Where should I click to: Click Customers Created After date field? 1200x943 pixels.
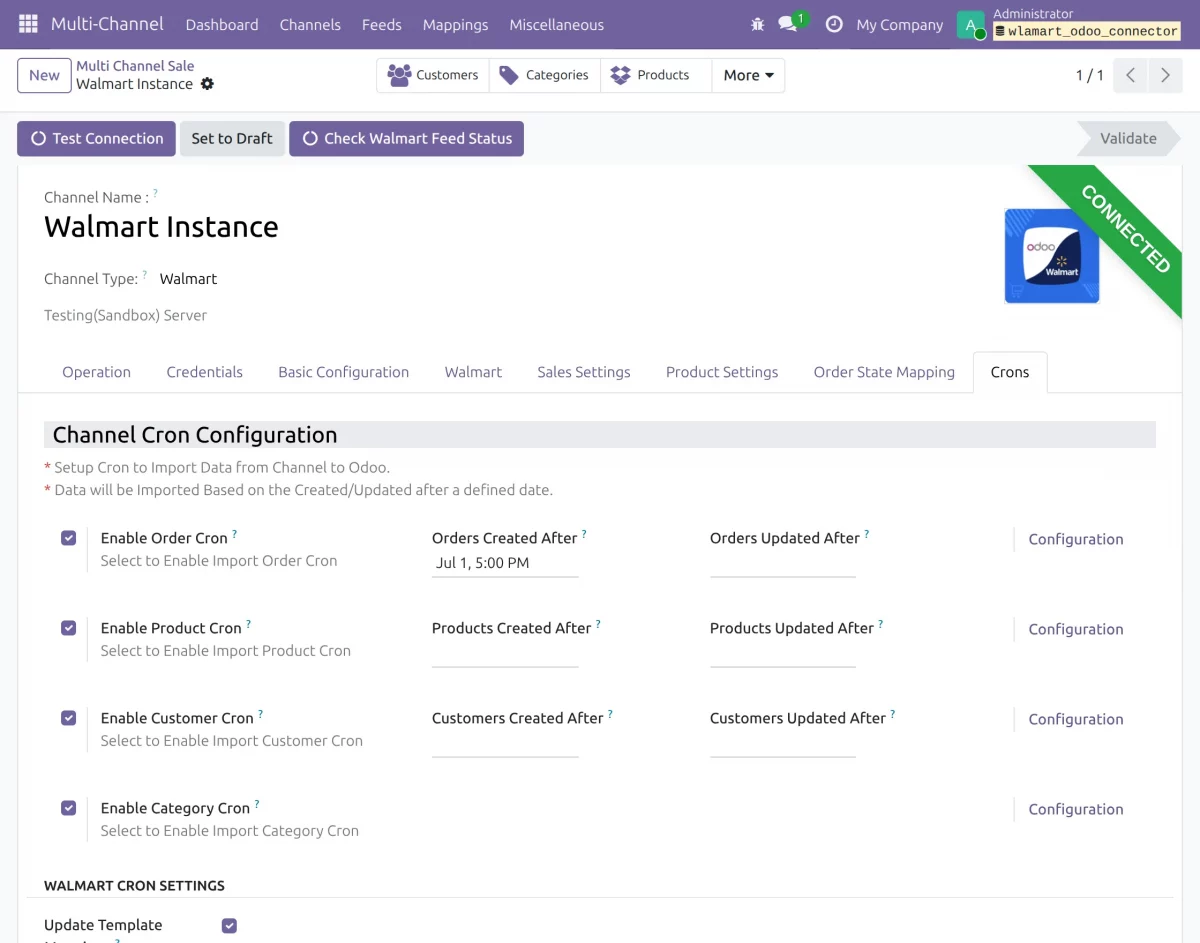[505, 743]
